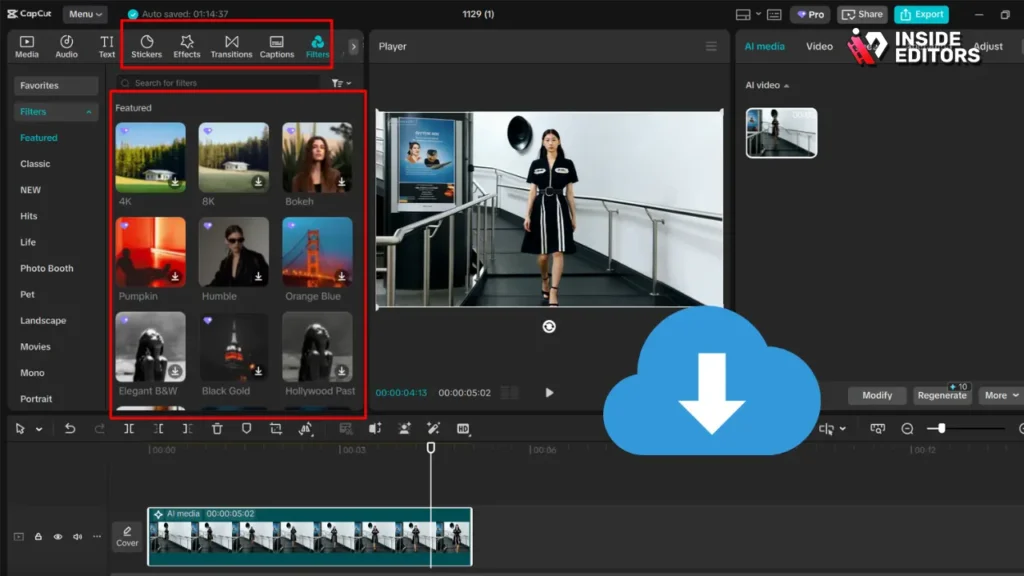Screen dimensions: 1024x576
Task: Download the Orange Blue filter
Action: [x=342, y=277]
